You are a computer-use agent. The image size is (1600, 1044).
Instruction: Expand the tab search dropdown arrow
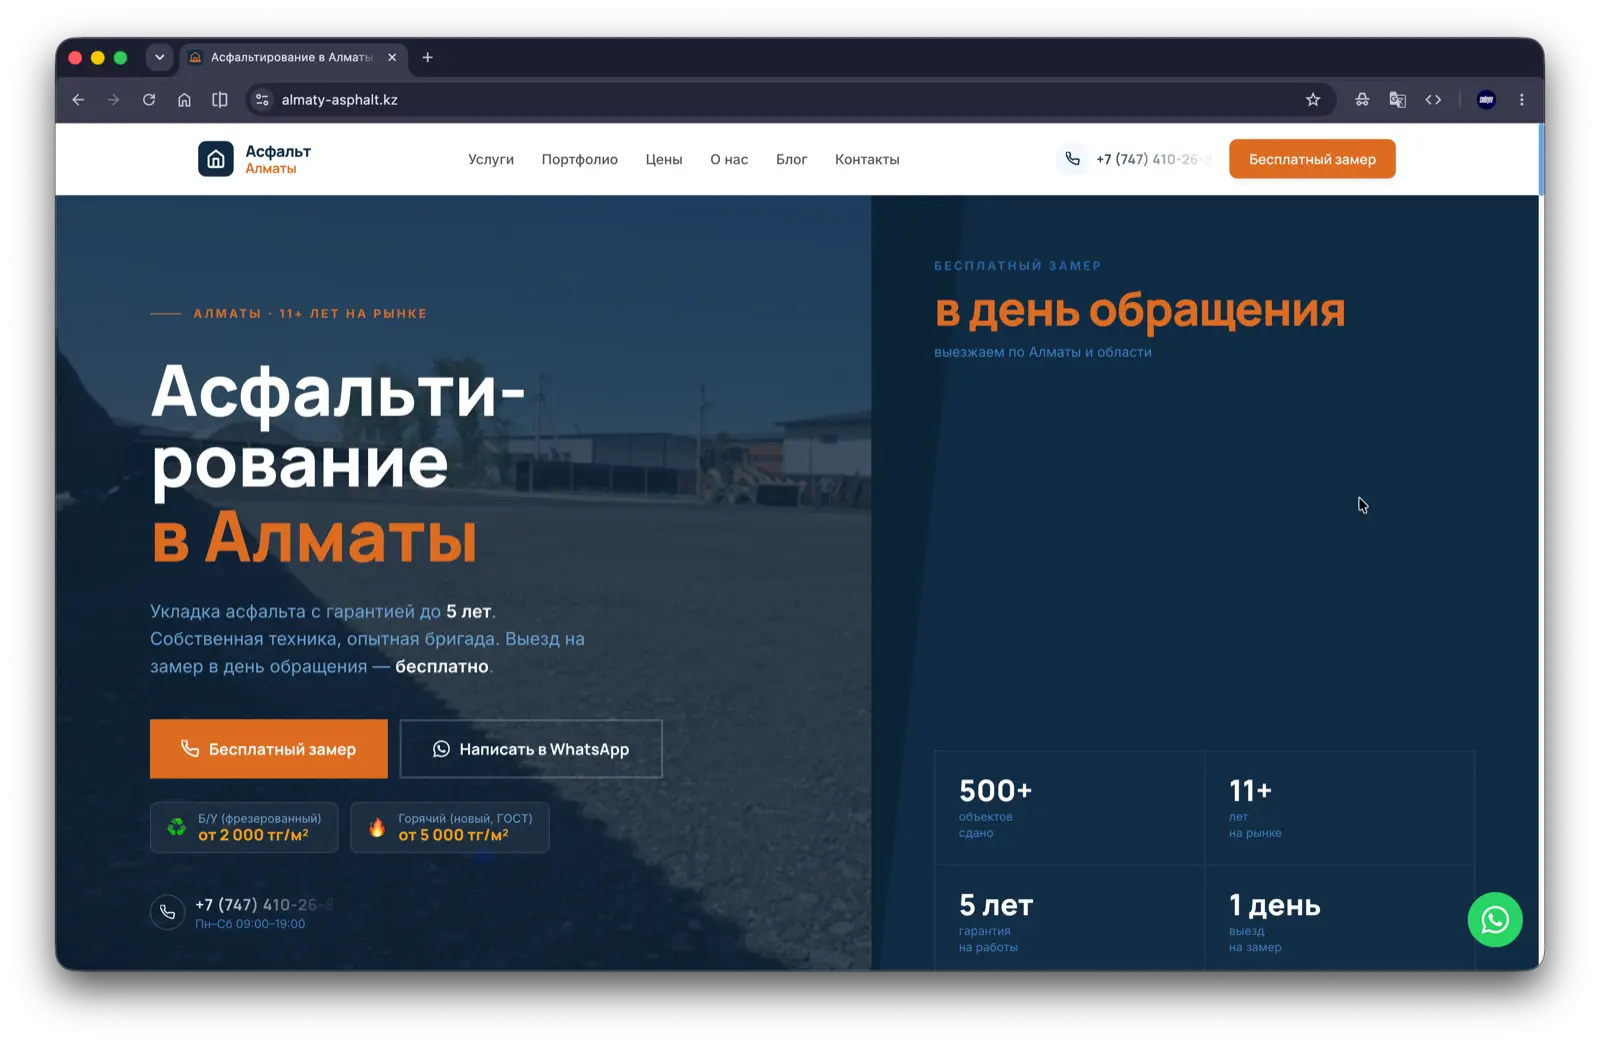point(160,57)
